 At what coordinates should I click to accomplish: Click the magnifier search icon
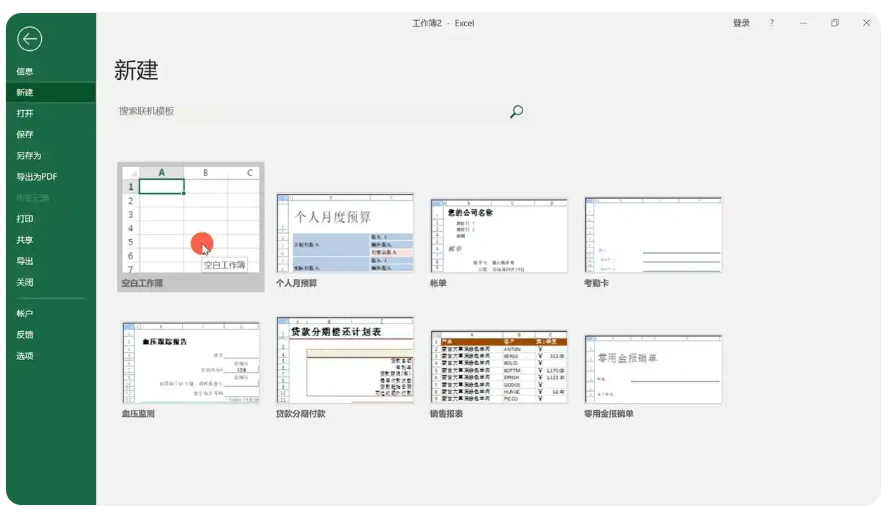click(x=516, y=112)
